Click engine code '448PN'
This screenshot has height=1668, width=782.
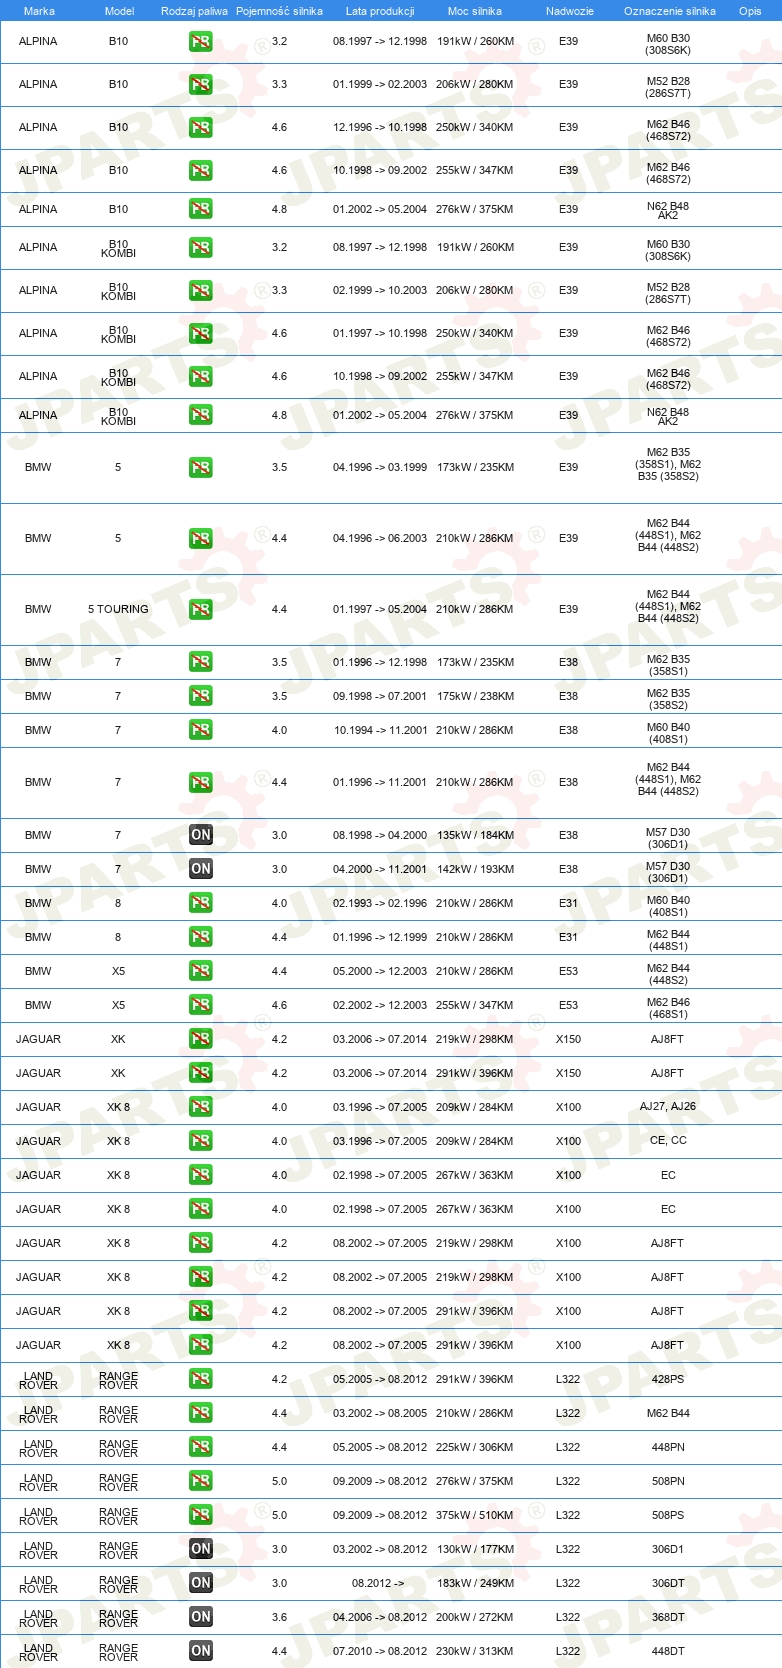coord(668,1446)
